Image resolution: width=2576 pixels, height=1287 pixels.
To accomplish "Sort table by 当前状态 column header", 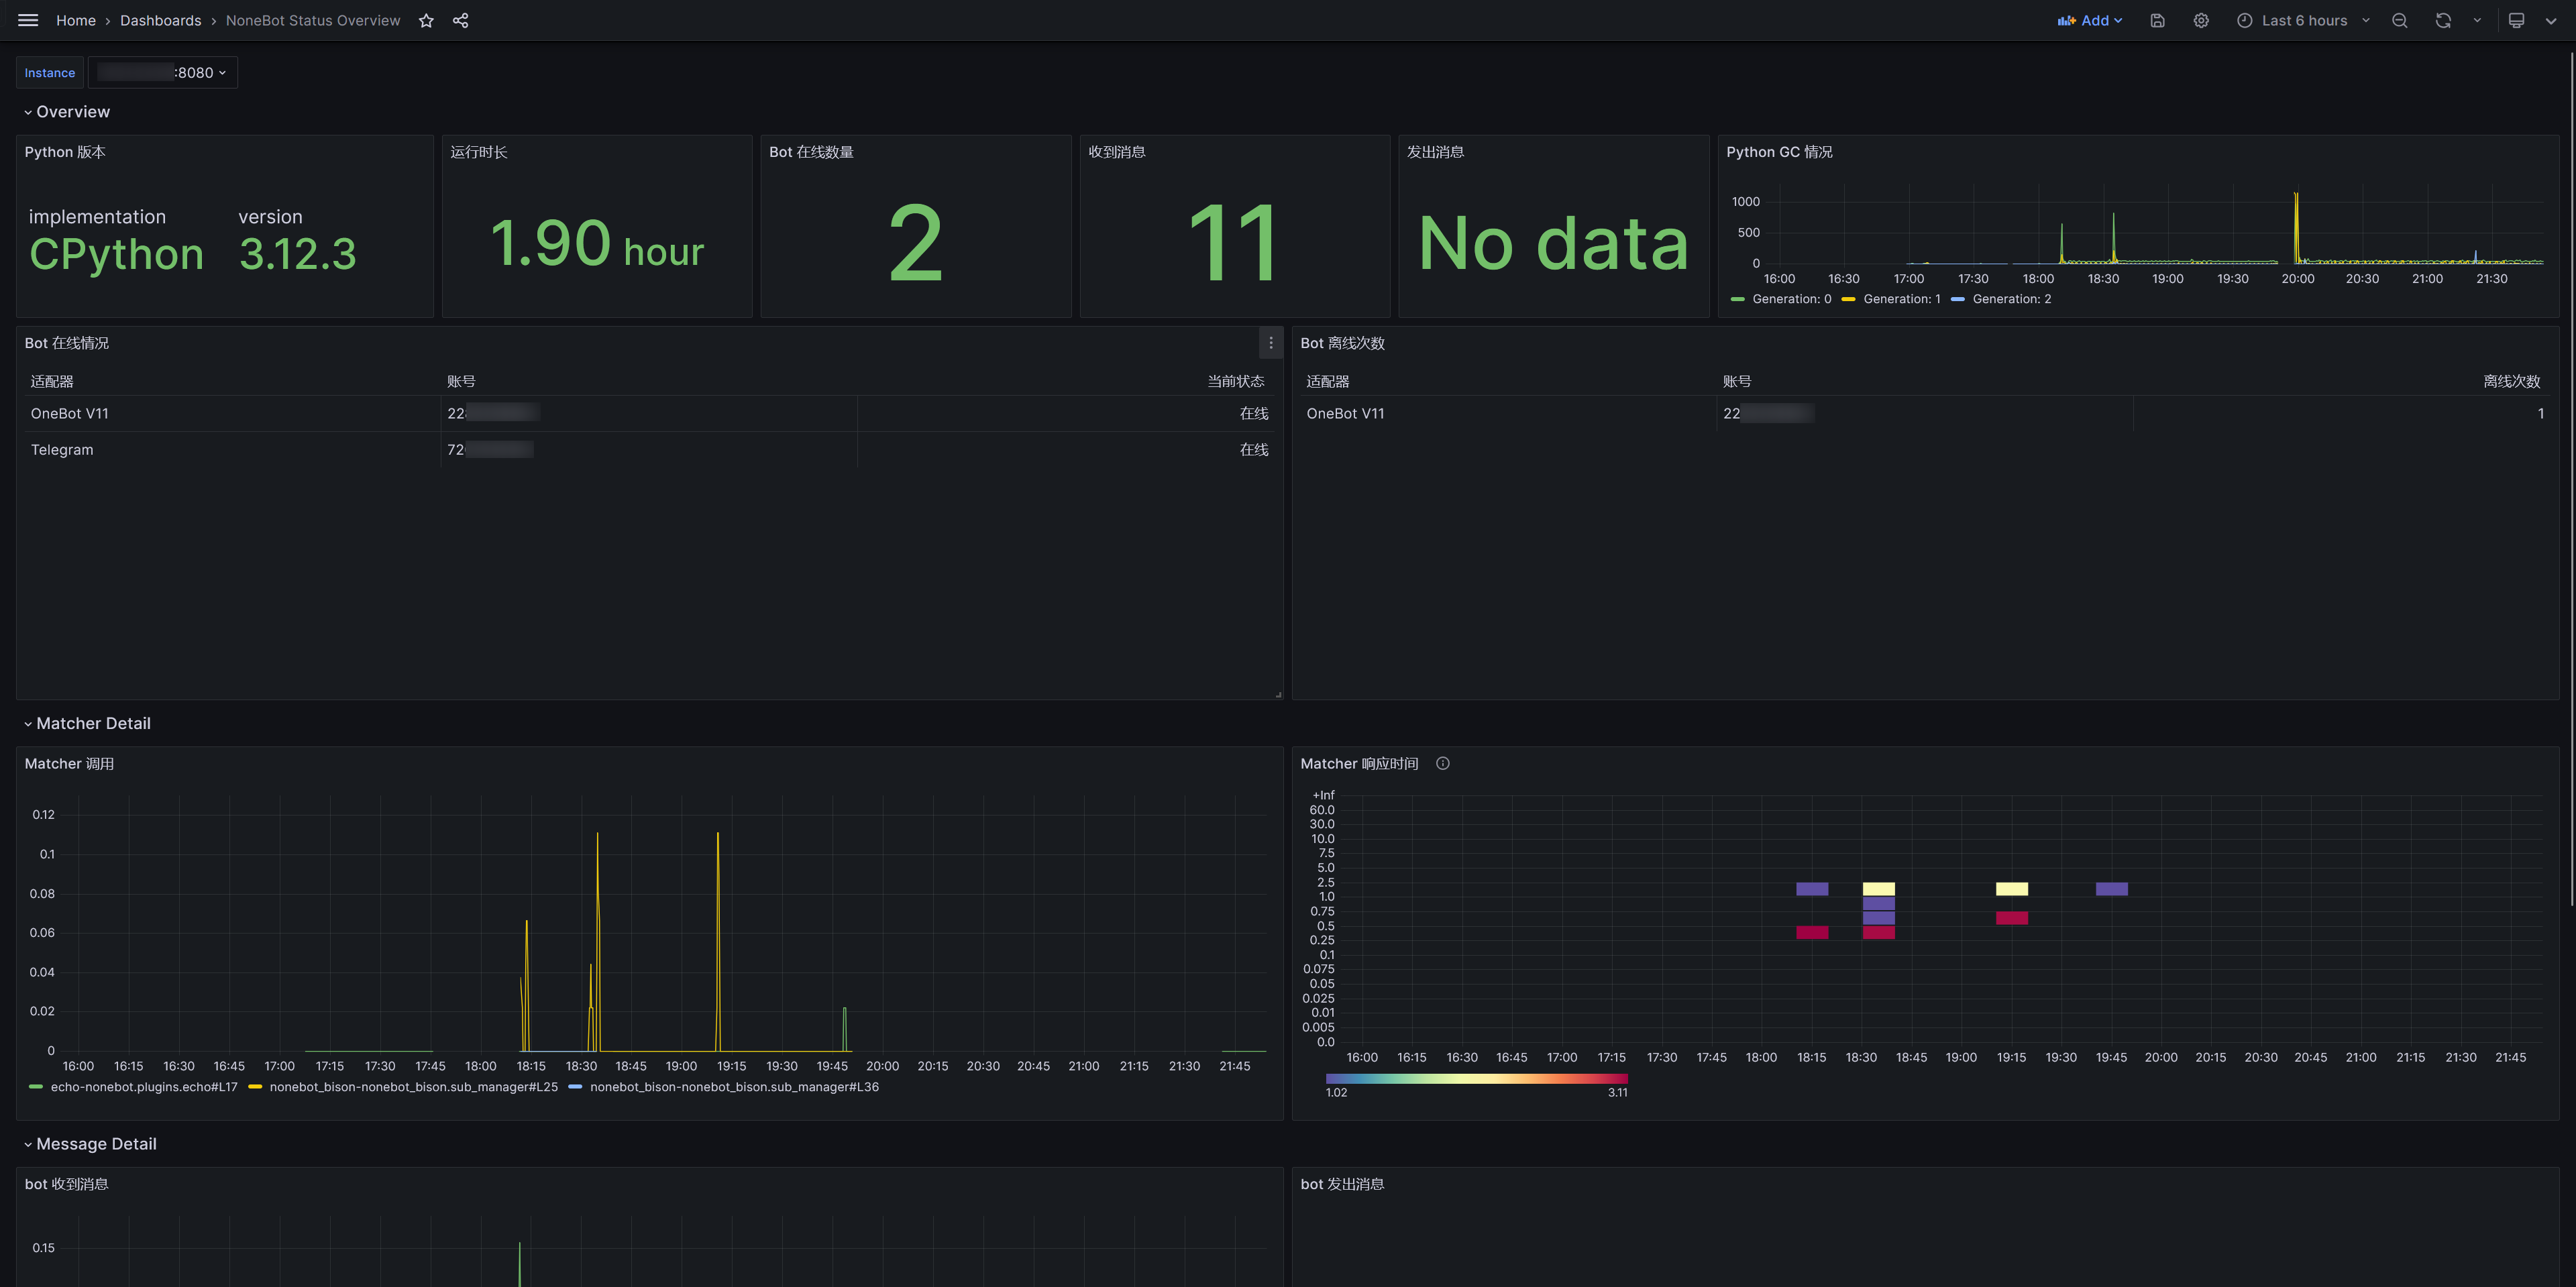I will click(1235, 381).
